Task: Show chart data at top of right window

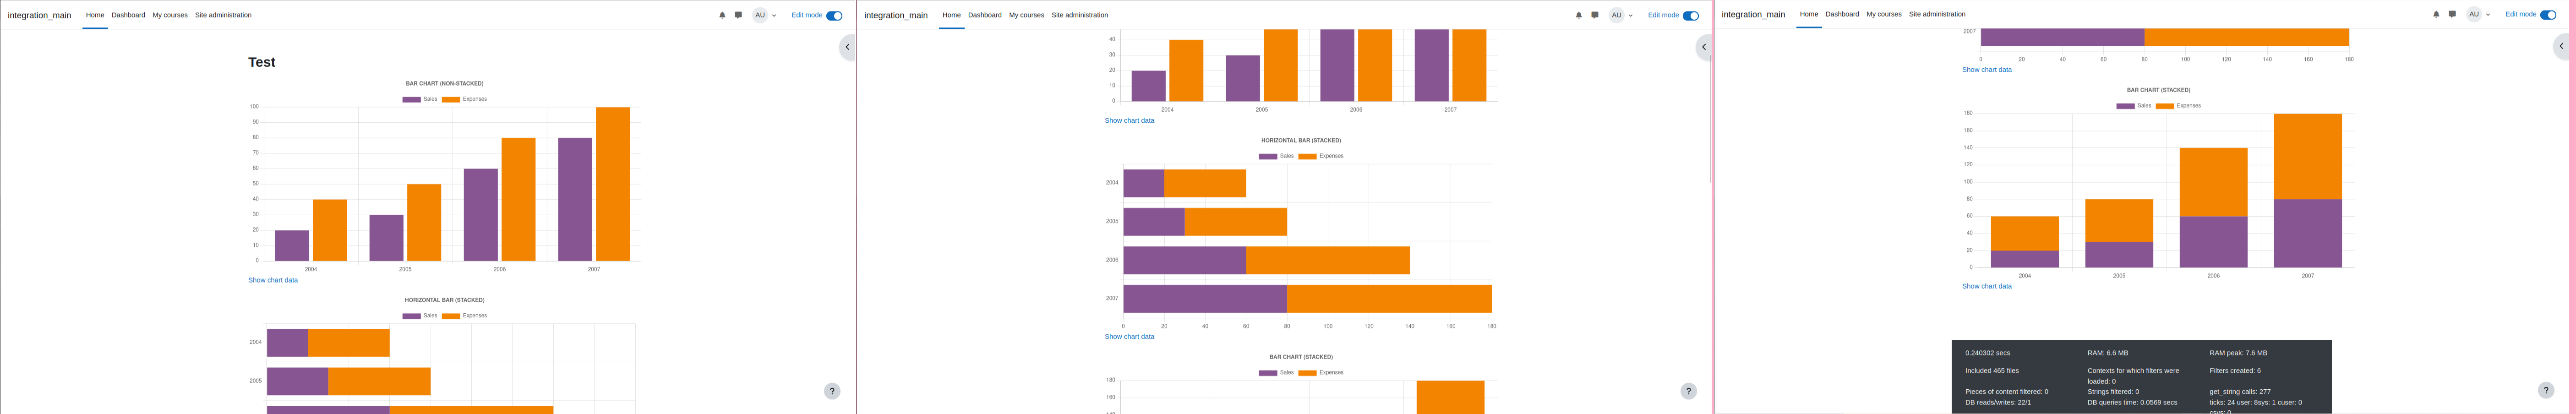Action: (1987, 70)
